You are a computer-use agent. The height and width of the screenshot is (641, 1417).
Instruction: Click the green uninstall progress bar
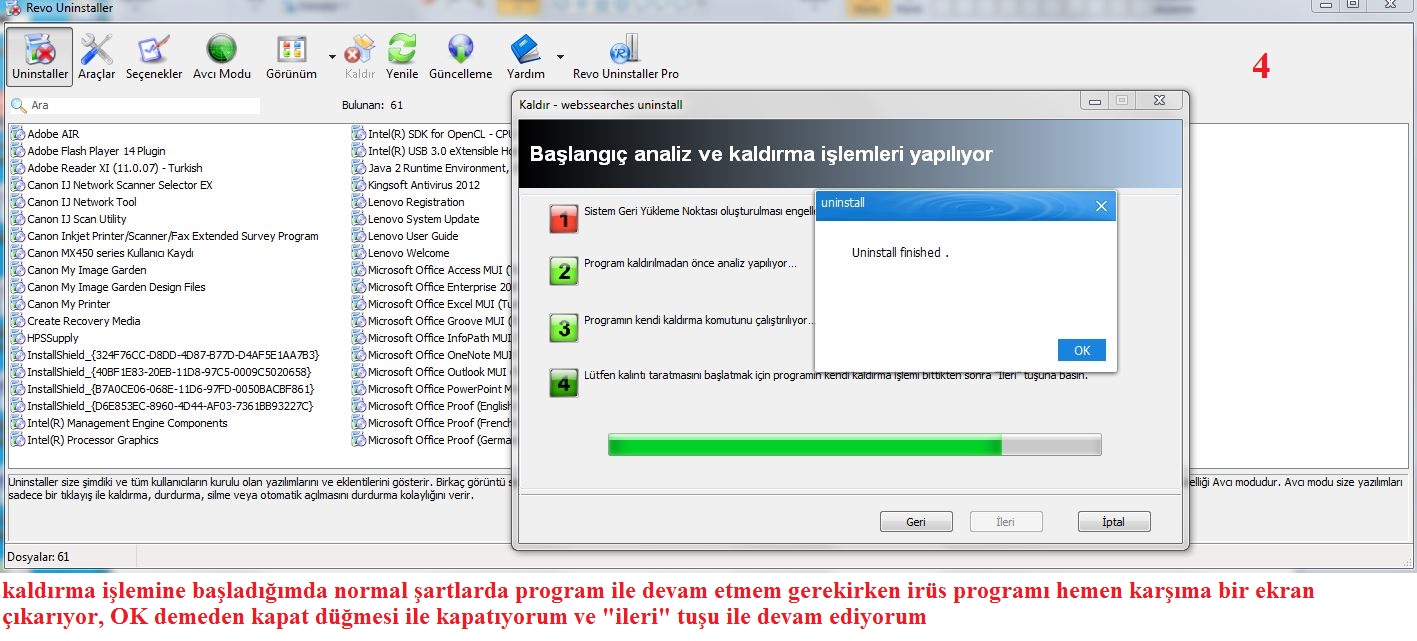(x=854, y=445)
